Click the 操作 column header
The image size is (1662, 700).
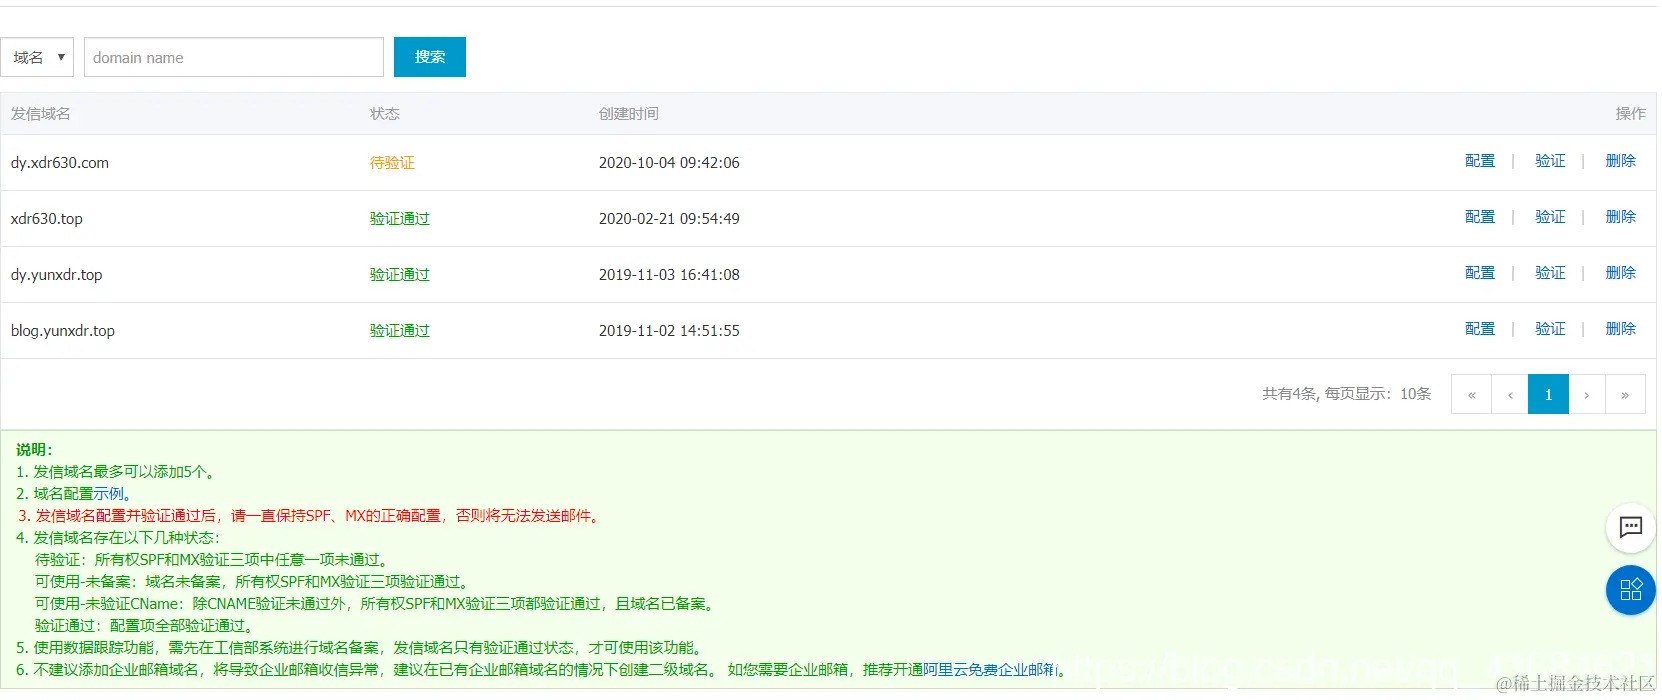[x=1630, y=114]
